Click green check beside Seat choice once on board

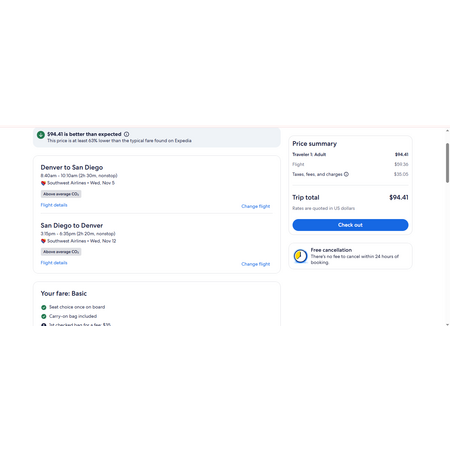pyautogui.click(x=44, y=307)
